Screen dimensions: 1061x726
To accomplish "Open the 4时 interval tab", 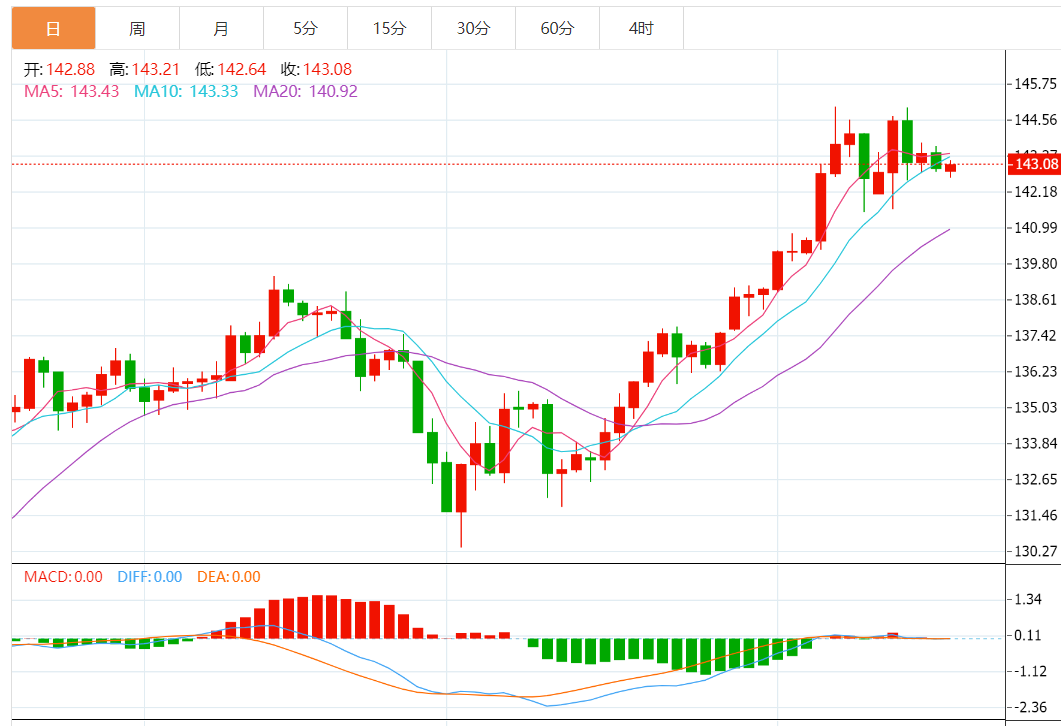I will click(641, 28).
